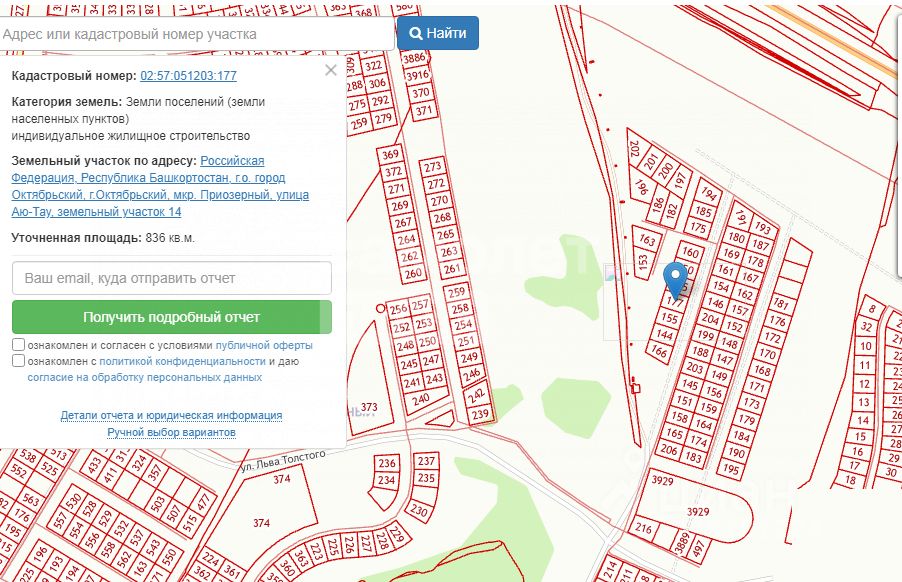Select parcel 3916 on the map
Viewport: 902px width, 582px height.
click(x=417, y=75)
